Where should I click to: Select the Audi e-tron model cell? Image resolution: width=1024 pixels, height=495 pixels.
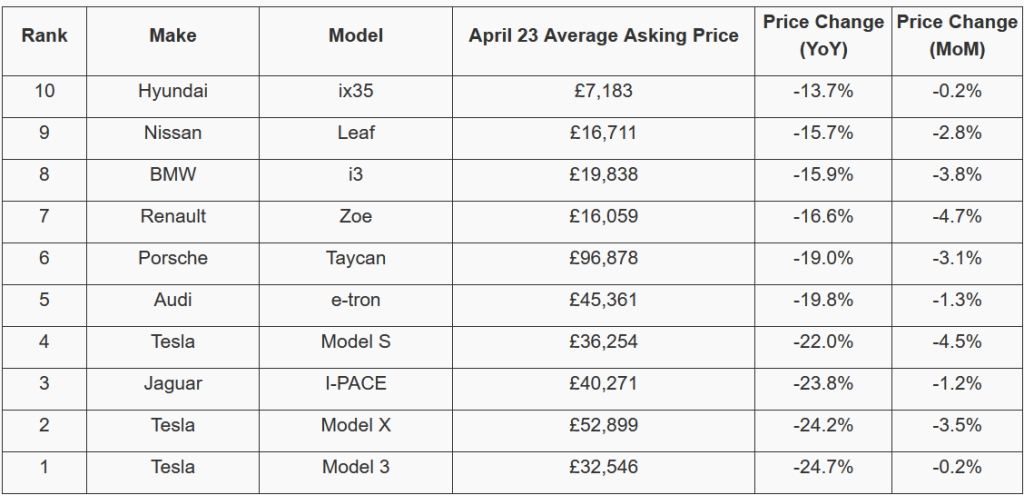(x=356, y=300)
